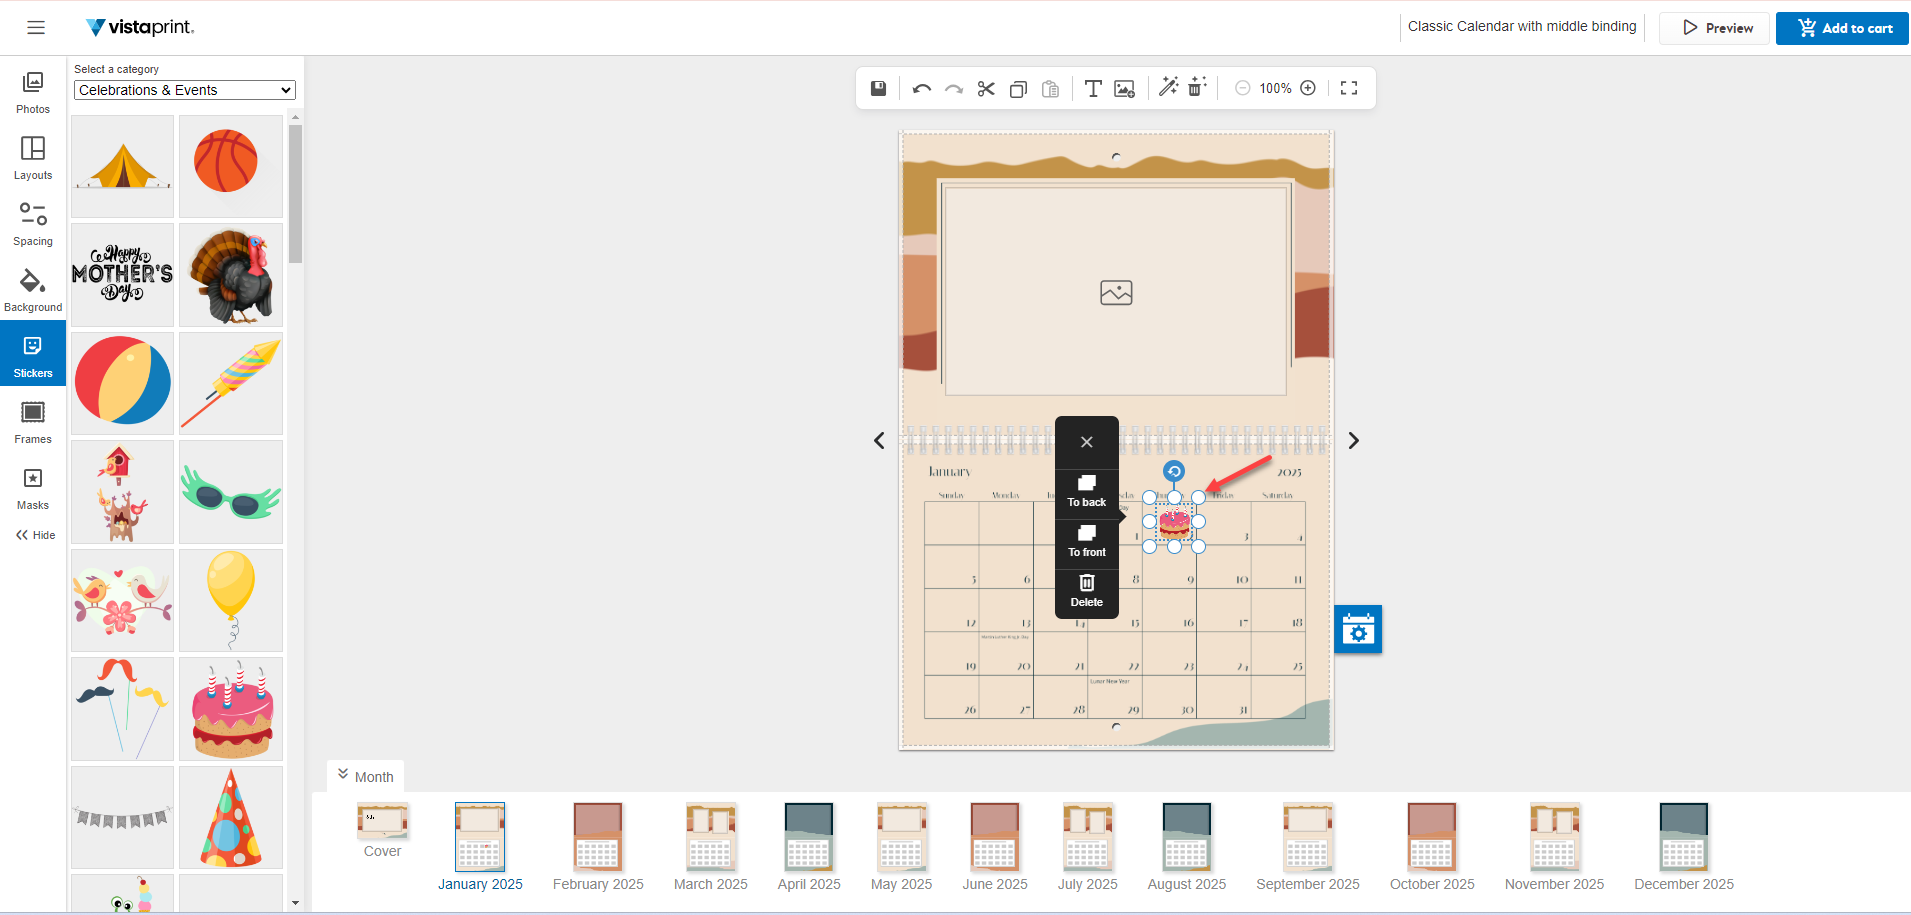Click Add to cart

1842,28
